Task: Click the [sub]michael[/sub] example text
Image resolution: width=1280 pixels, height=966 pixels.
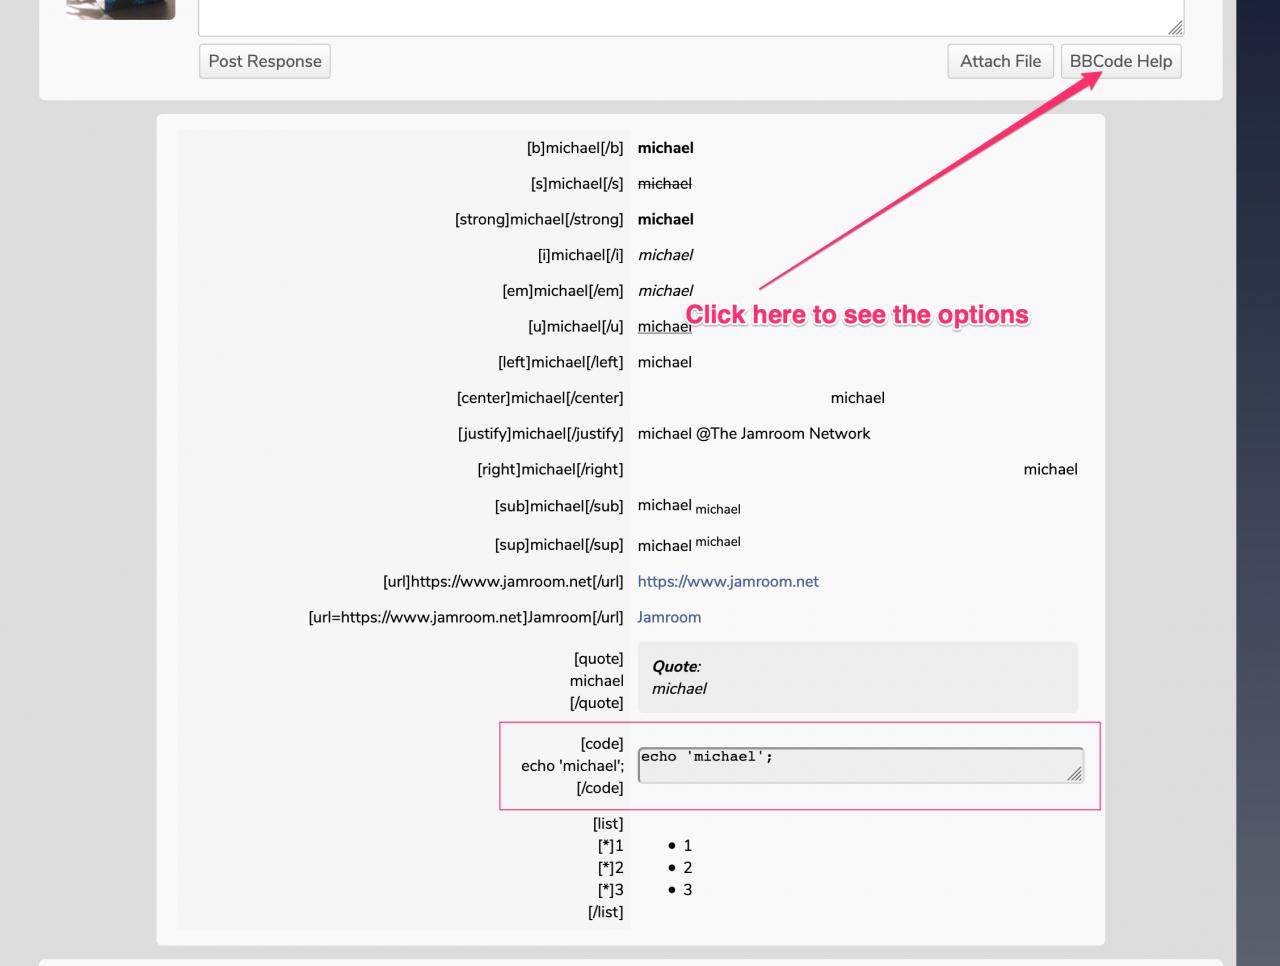Action: click(x=559, y=506)
